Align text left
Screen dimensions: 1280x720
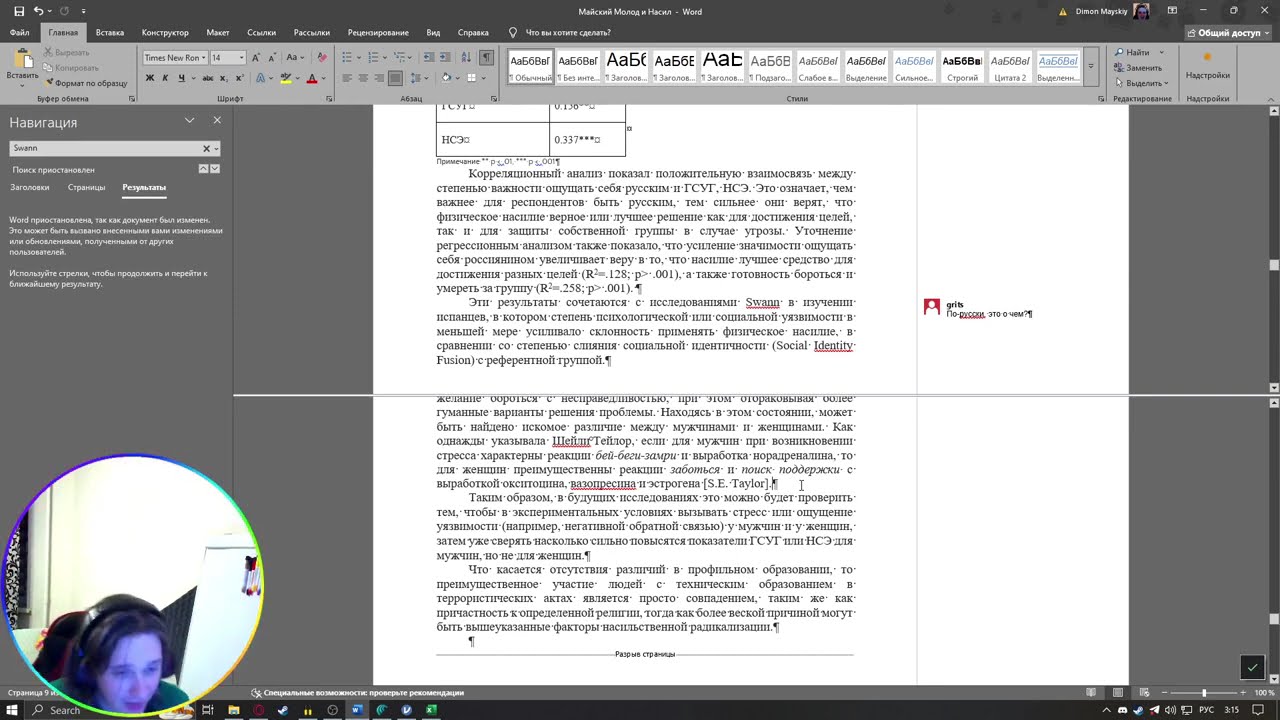(x=348, y=78)
